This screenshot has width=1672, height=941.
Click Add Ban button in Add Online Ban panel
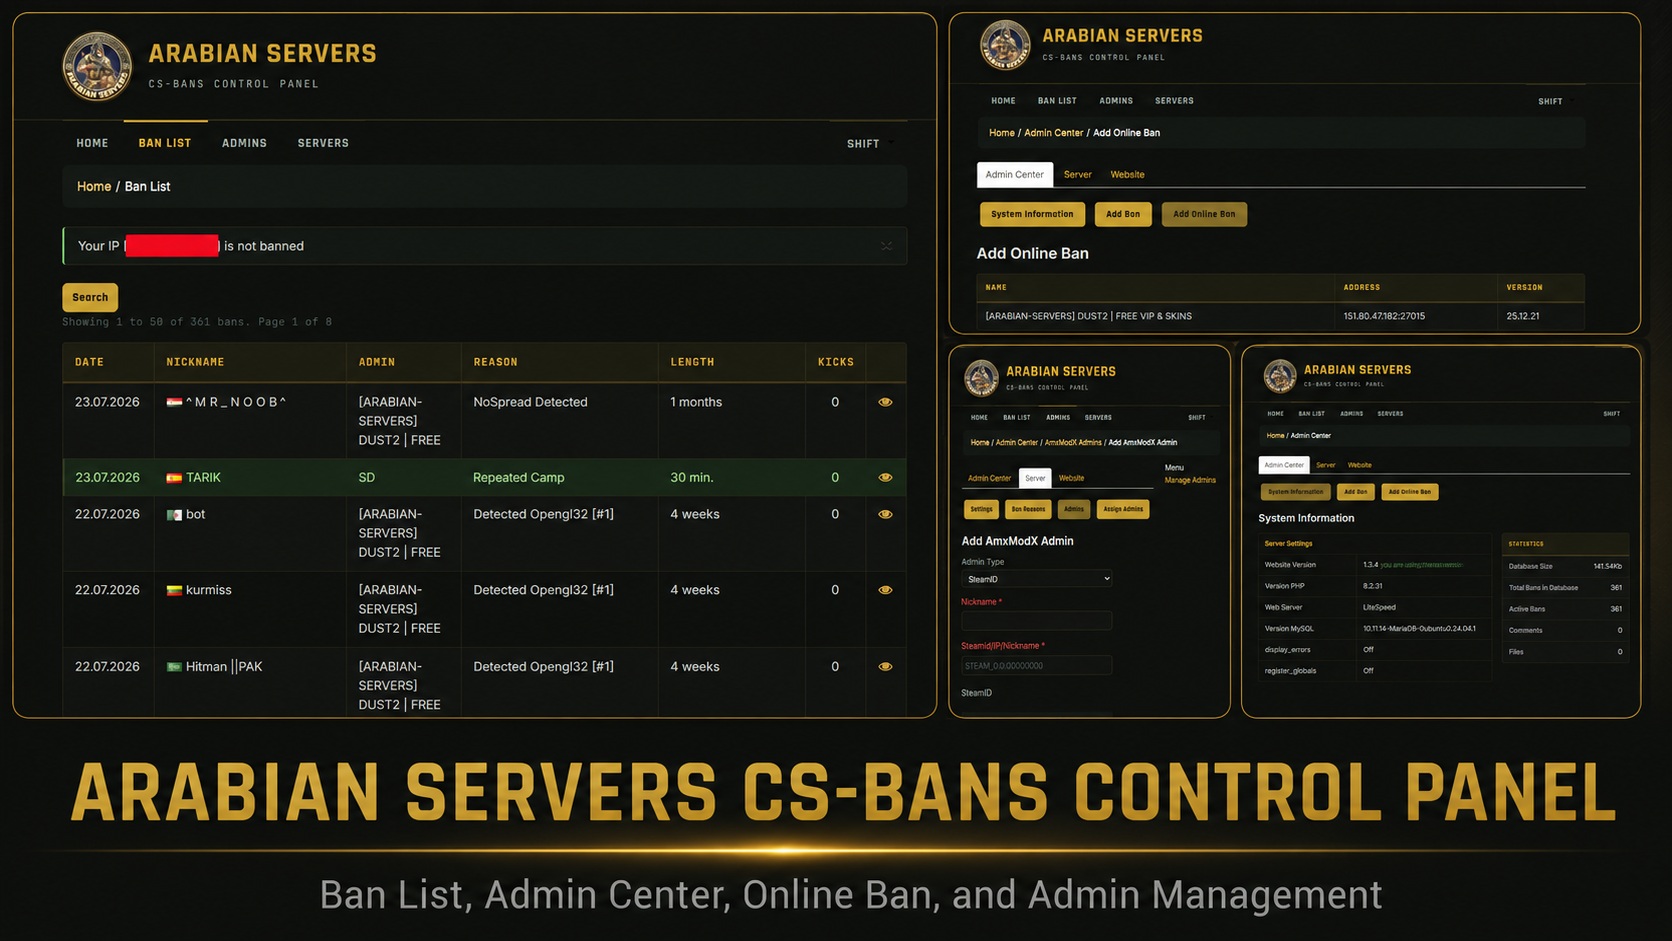click(1123, 214)
